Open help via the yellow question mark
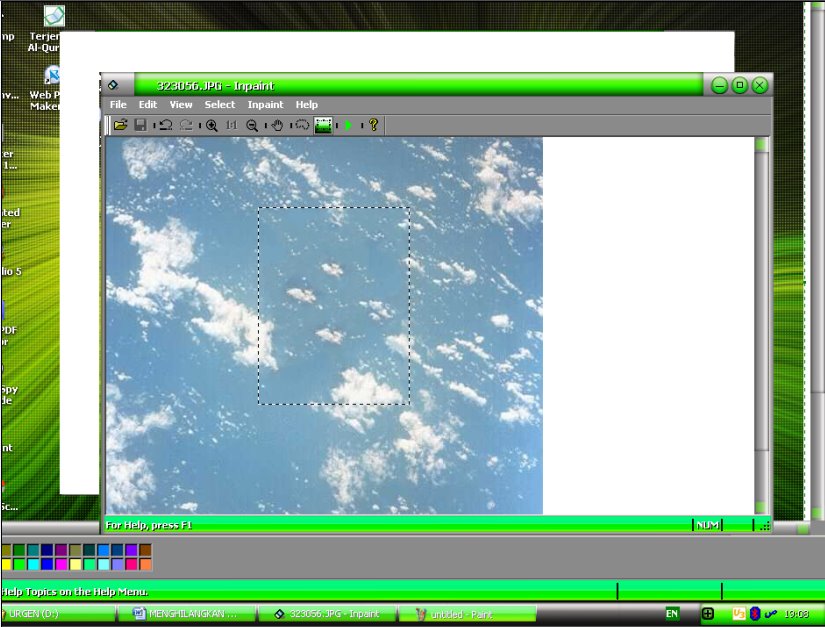825x627 pixels. point(374,125)
